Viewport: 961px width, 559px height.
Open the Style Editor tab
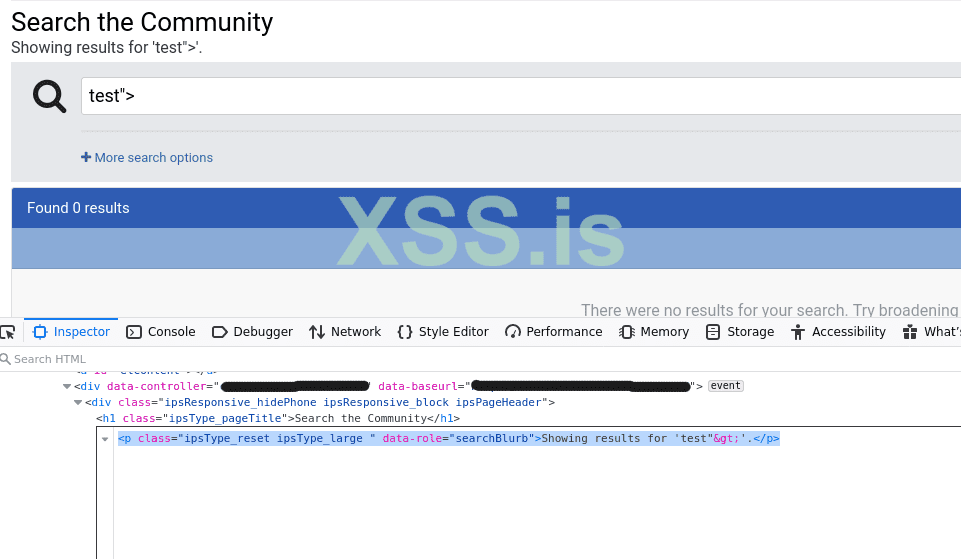pyautogui.click(x=443, y=332)
